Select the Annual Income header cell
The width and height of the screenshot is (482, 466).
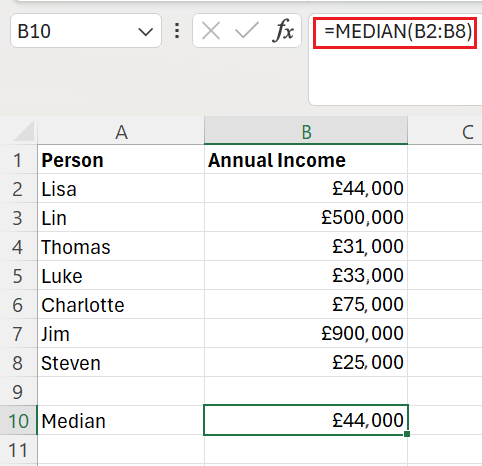click(306, 160)
